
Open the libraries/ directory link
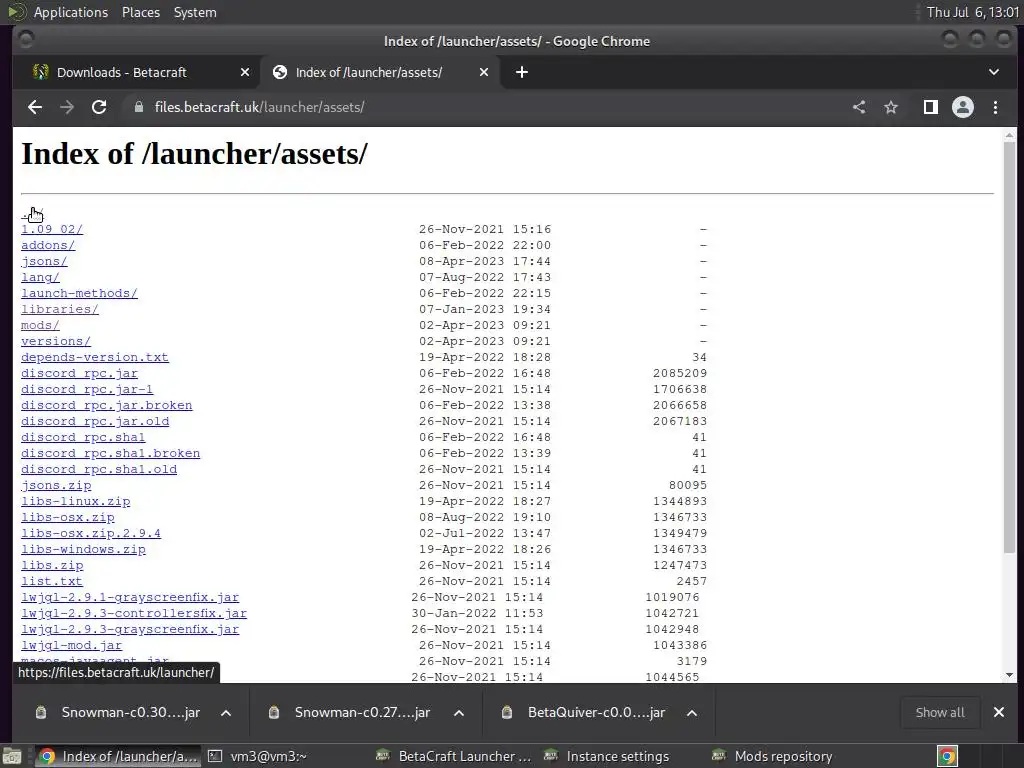[x=60, y=310]
